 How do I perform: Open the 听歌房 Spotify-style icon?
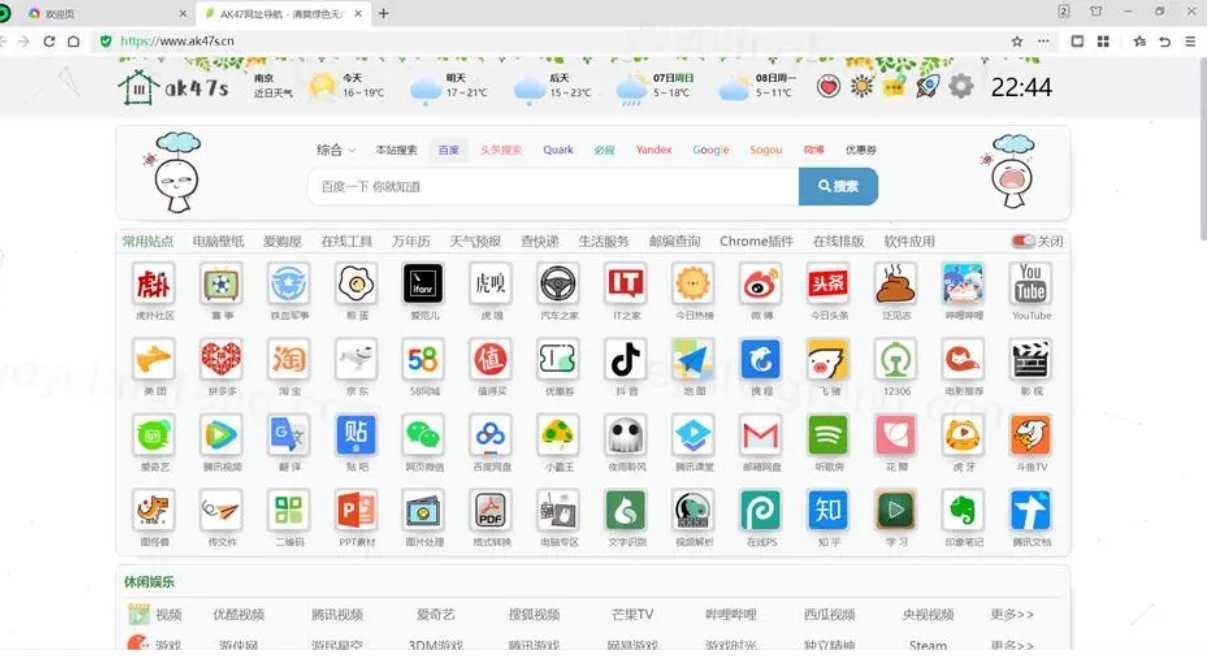828,435
